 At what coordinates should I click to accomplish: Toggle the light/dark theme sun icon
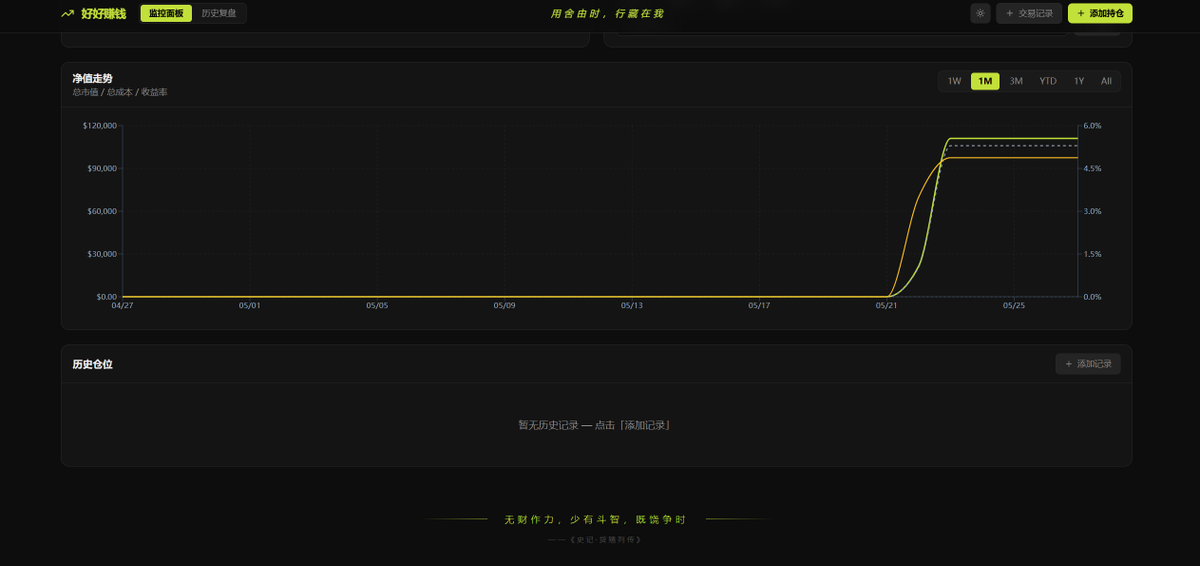(x=980, y=14)
